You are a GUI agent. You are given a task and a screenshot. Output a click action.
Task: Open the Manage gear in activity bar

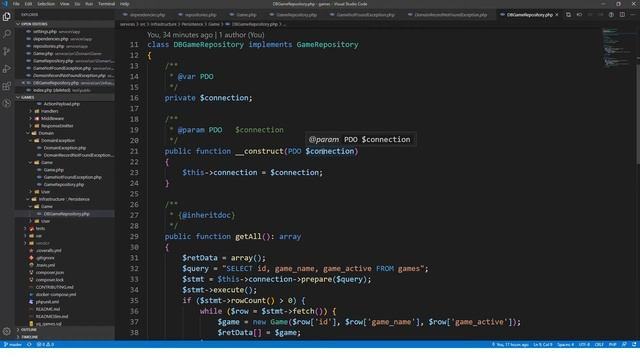(7, 331)
